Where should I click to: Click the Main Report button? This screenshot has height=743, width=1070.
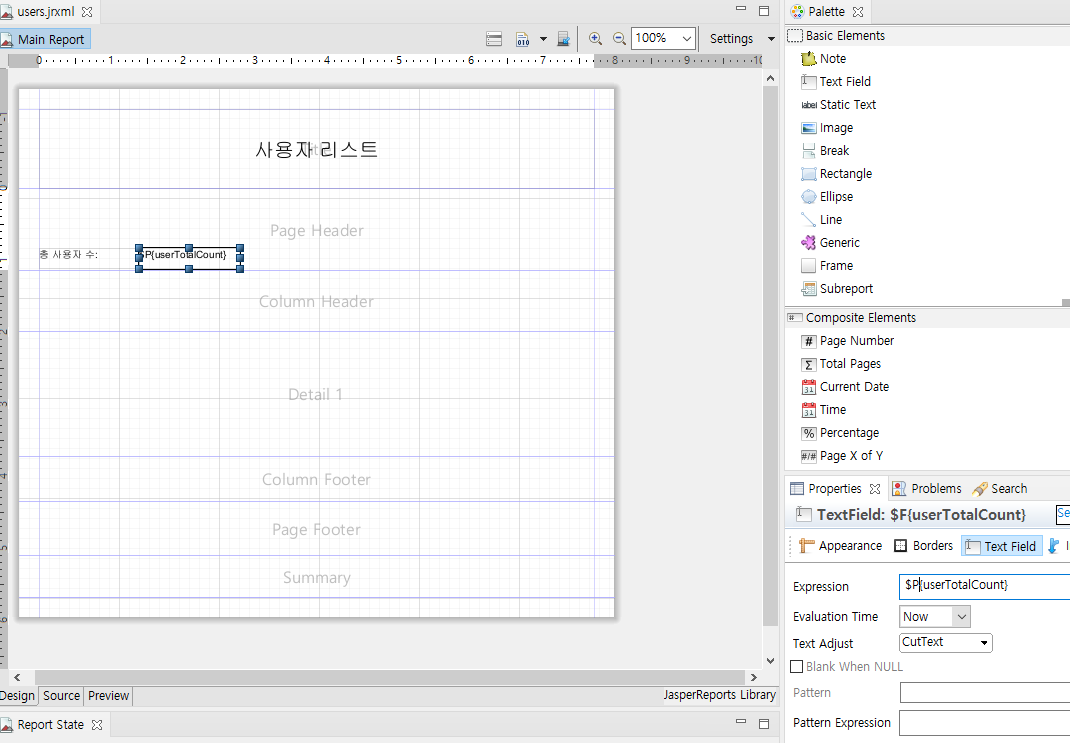click(45, 40)
